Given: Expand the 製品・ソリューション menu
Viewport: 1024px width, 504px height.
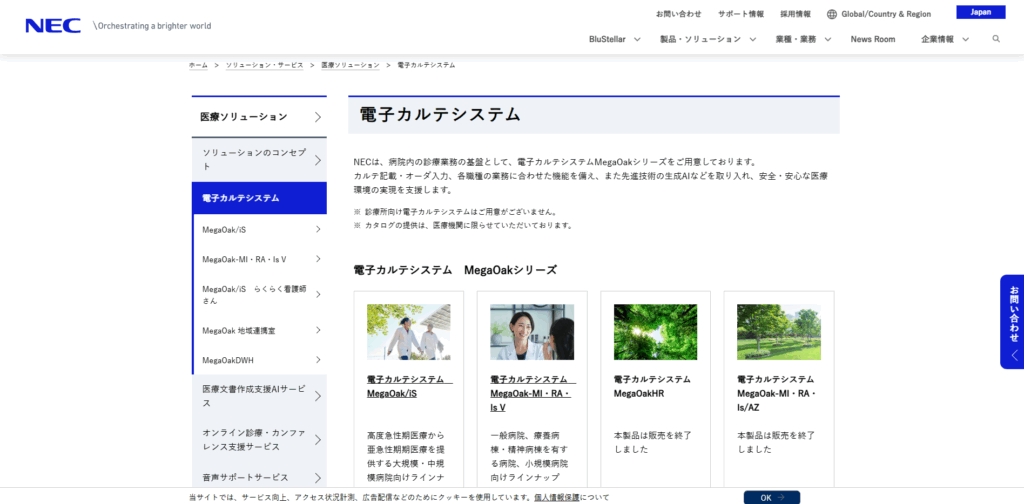Looking at the screenshot, I should [x=708, y=39].
